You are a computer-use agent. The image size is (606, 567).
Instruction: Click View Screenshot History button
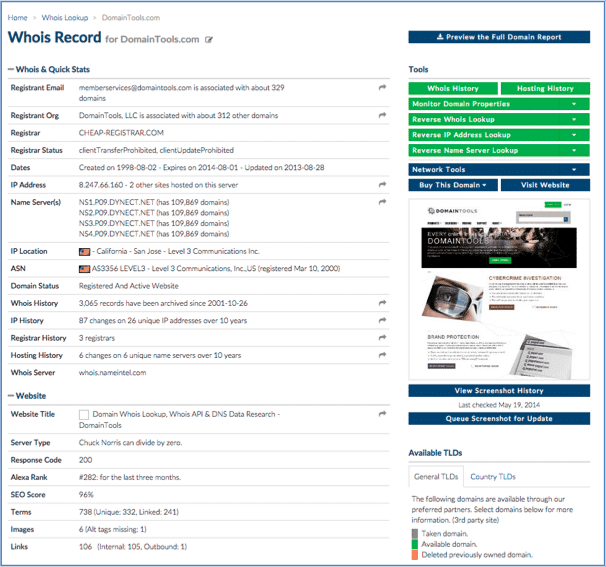point(499,391)
